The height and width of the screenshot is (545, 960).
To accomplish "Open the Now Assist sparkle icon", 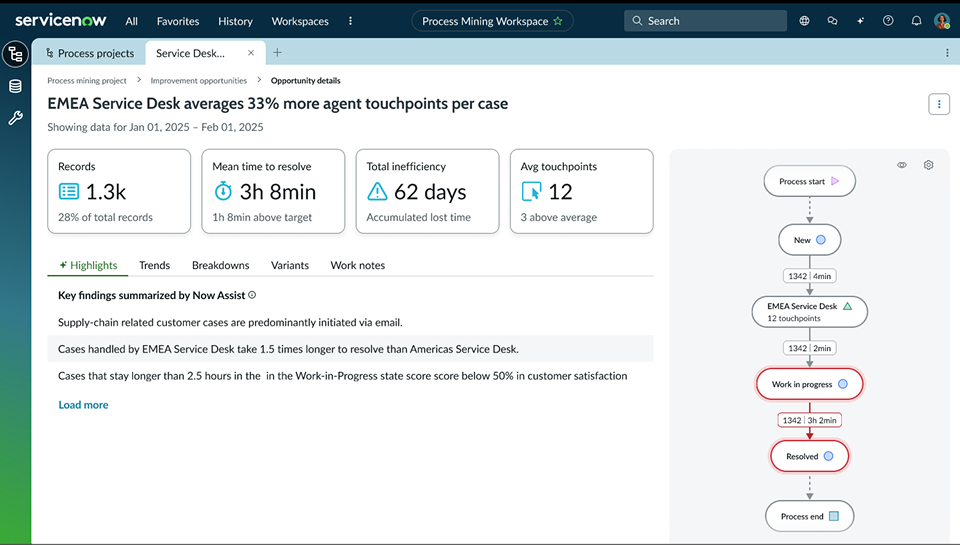I will coord(861,21).
